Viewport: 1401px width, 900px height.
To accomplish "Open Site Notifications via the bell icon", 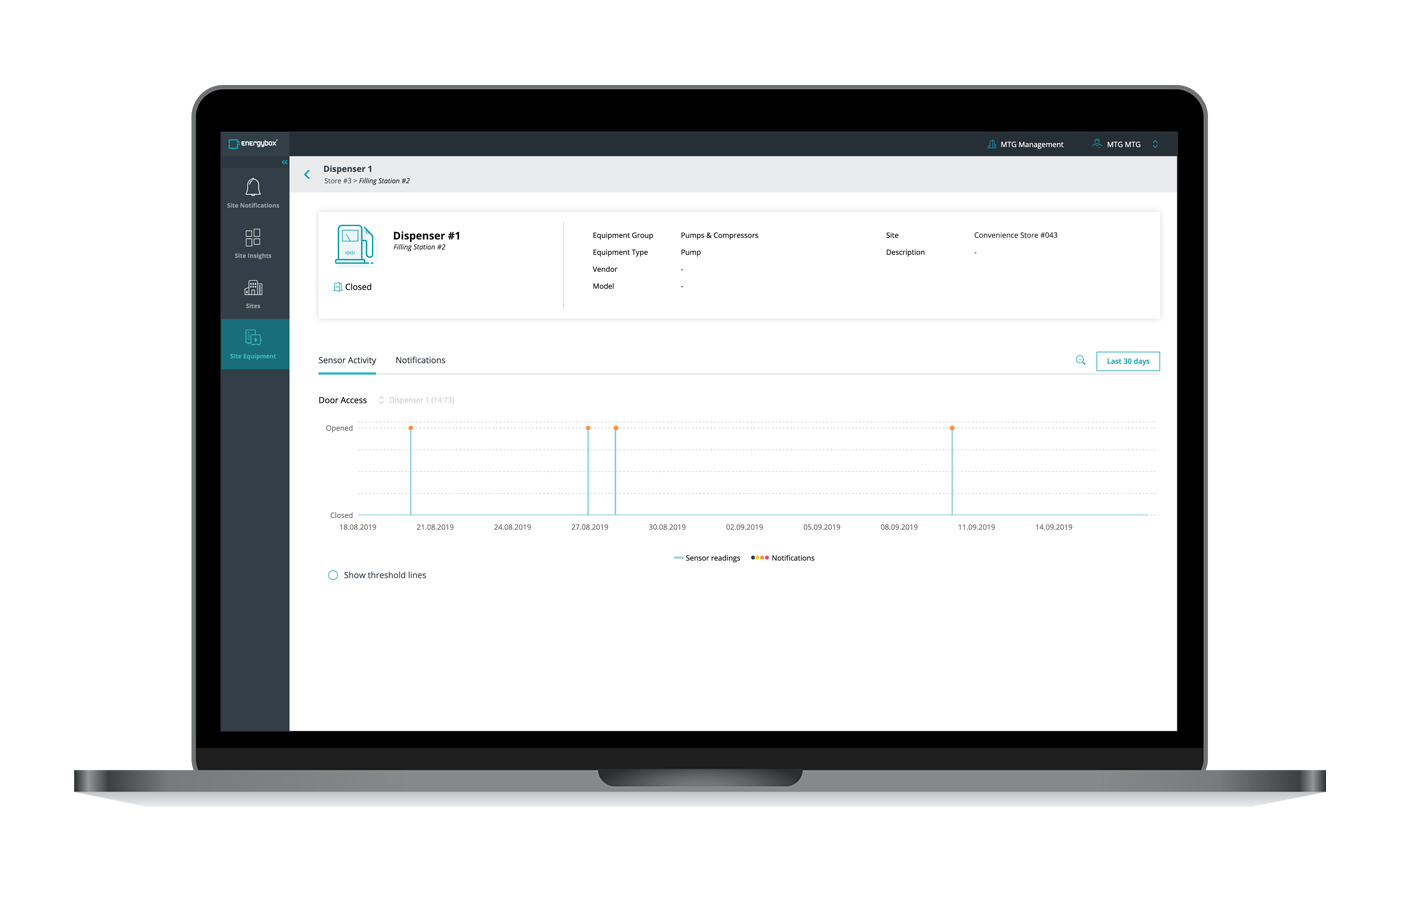I will (x=253, y=186).
